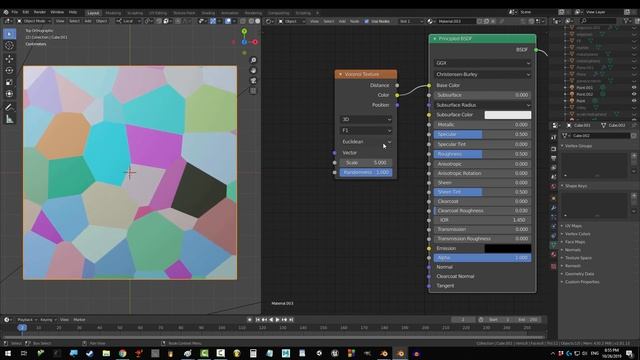
Task: Open the File menu
Action: click(15, 12)
